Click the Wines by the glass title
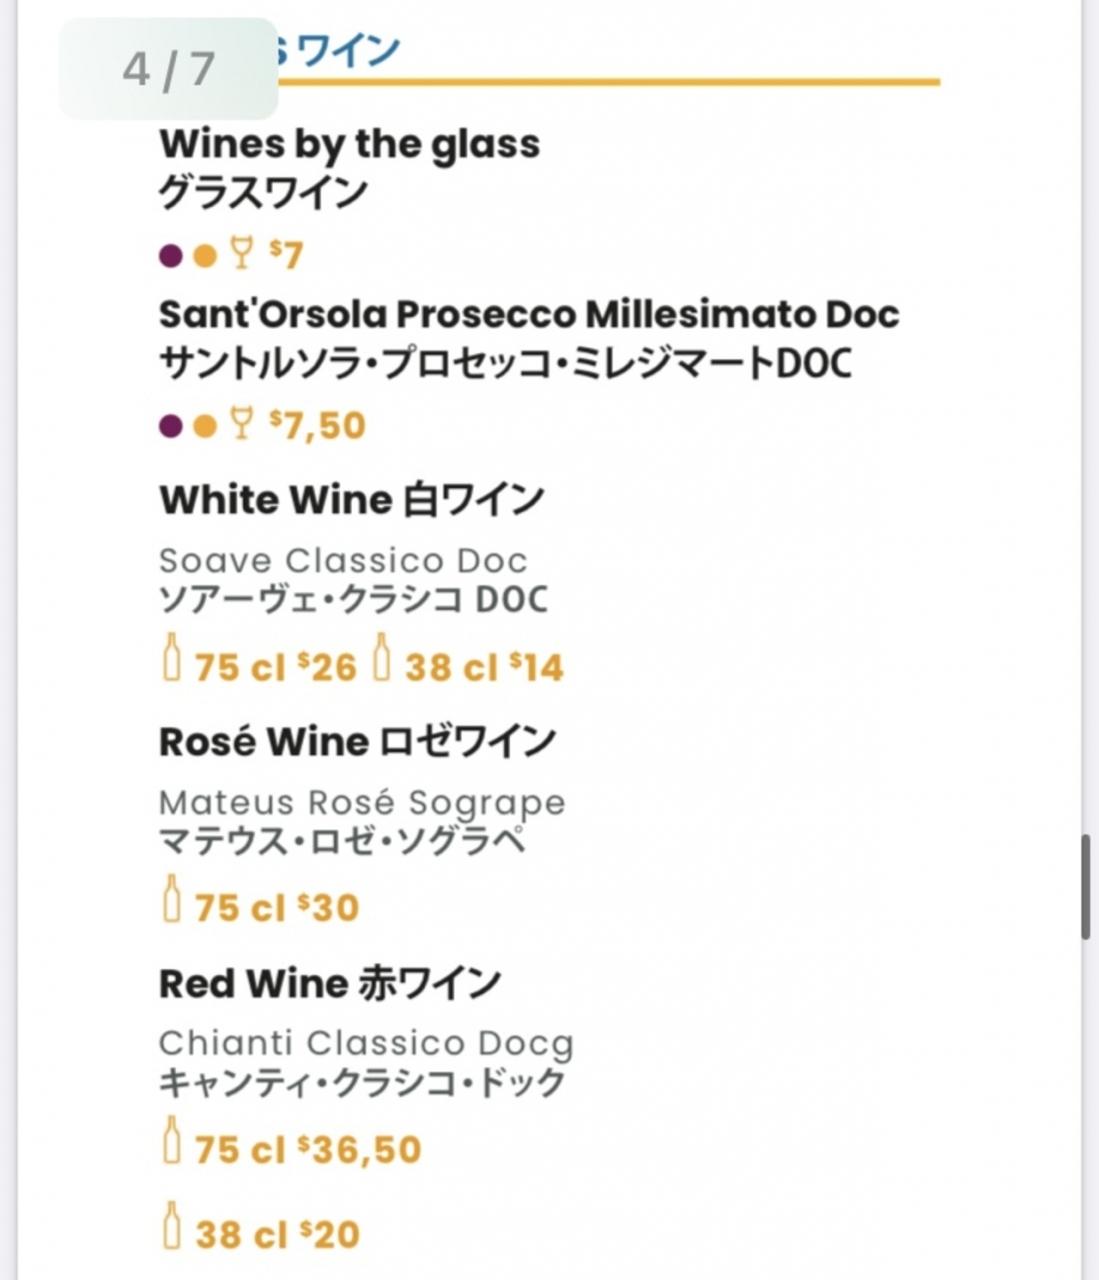Viewport: 1099px width, 1280px height. pyautogui.click(x=349, y=144)
